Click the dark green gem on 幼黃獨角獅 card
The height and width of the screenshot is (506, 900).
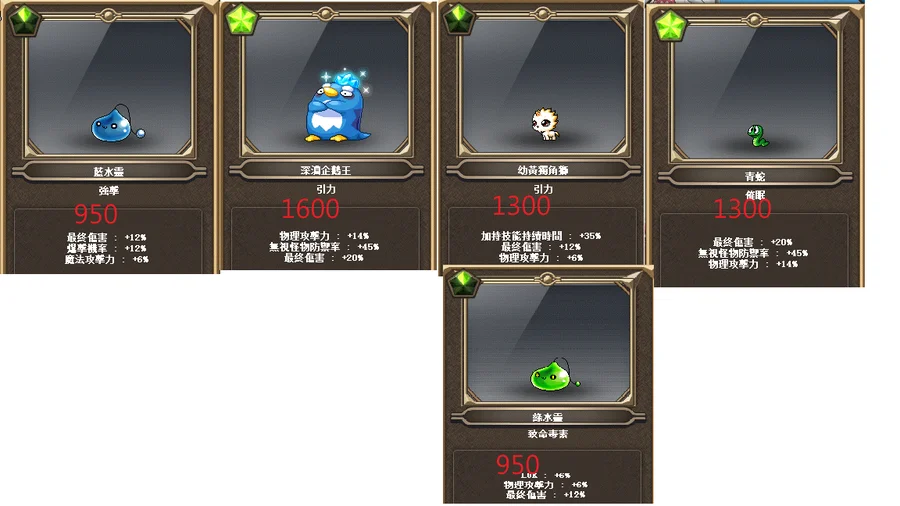(x=458, y=19)
